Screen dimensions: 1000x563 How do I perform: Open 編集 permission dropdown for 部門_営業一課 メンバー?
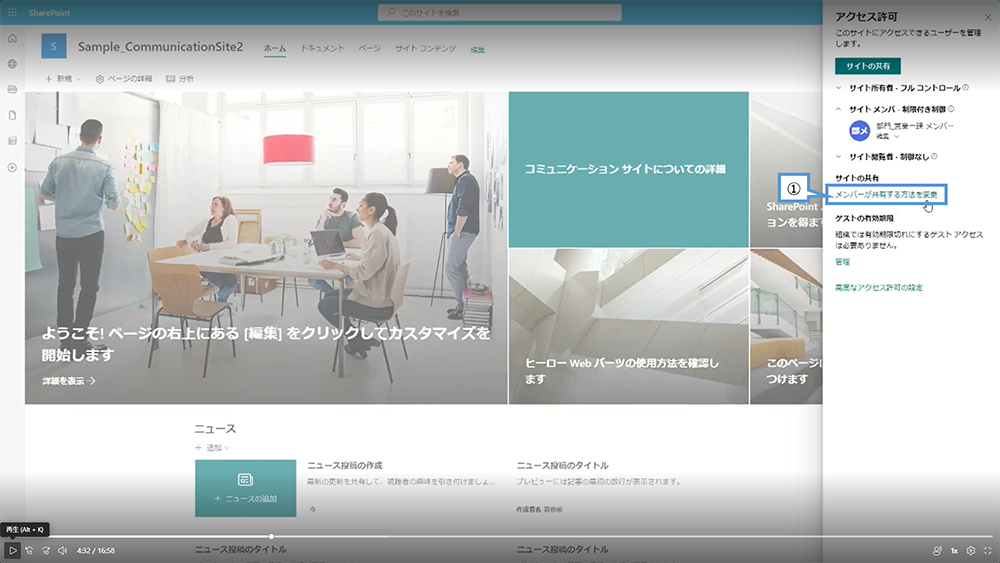[x=888, y=136]
